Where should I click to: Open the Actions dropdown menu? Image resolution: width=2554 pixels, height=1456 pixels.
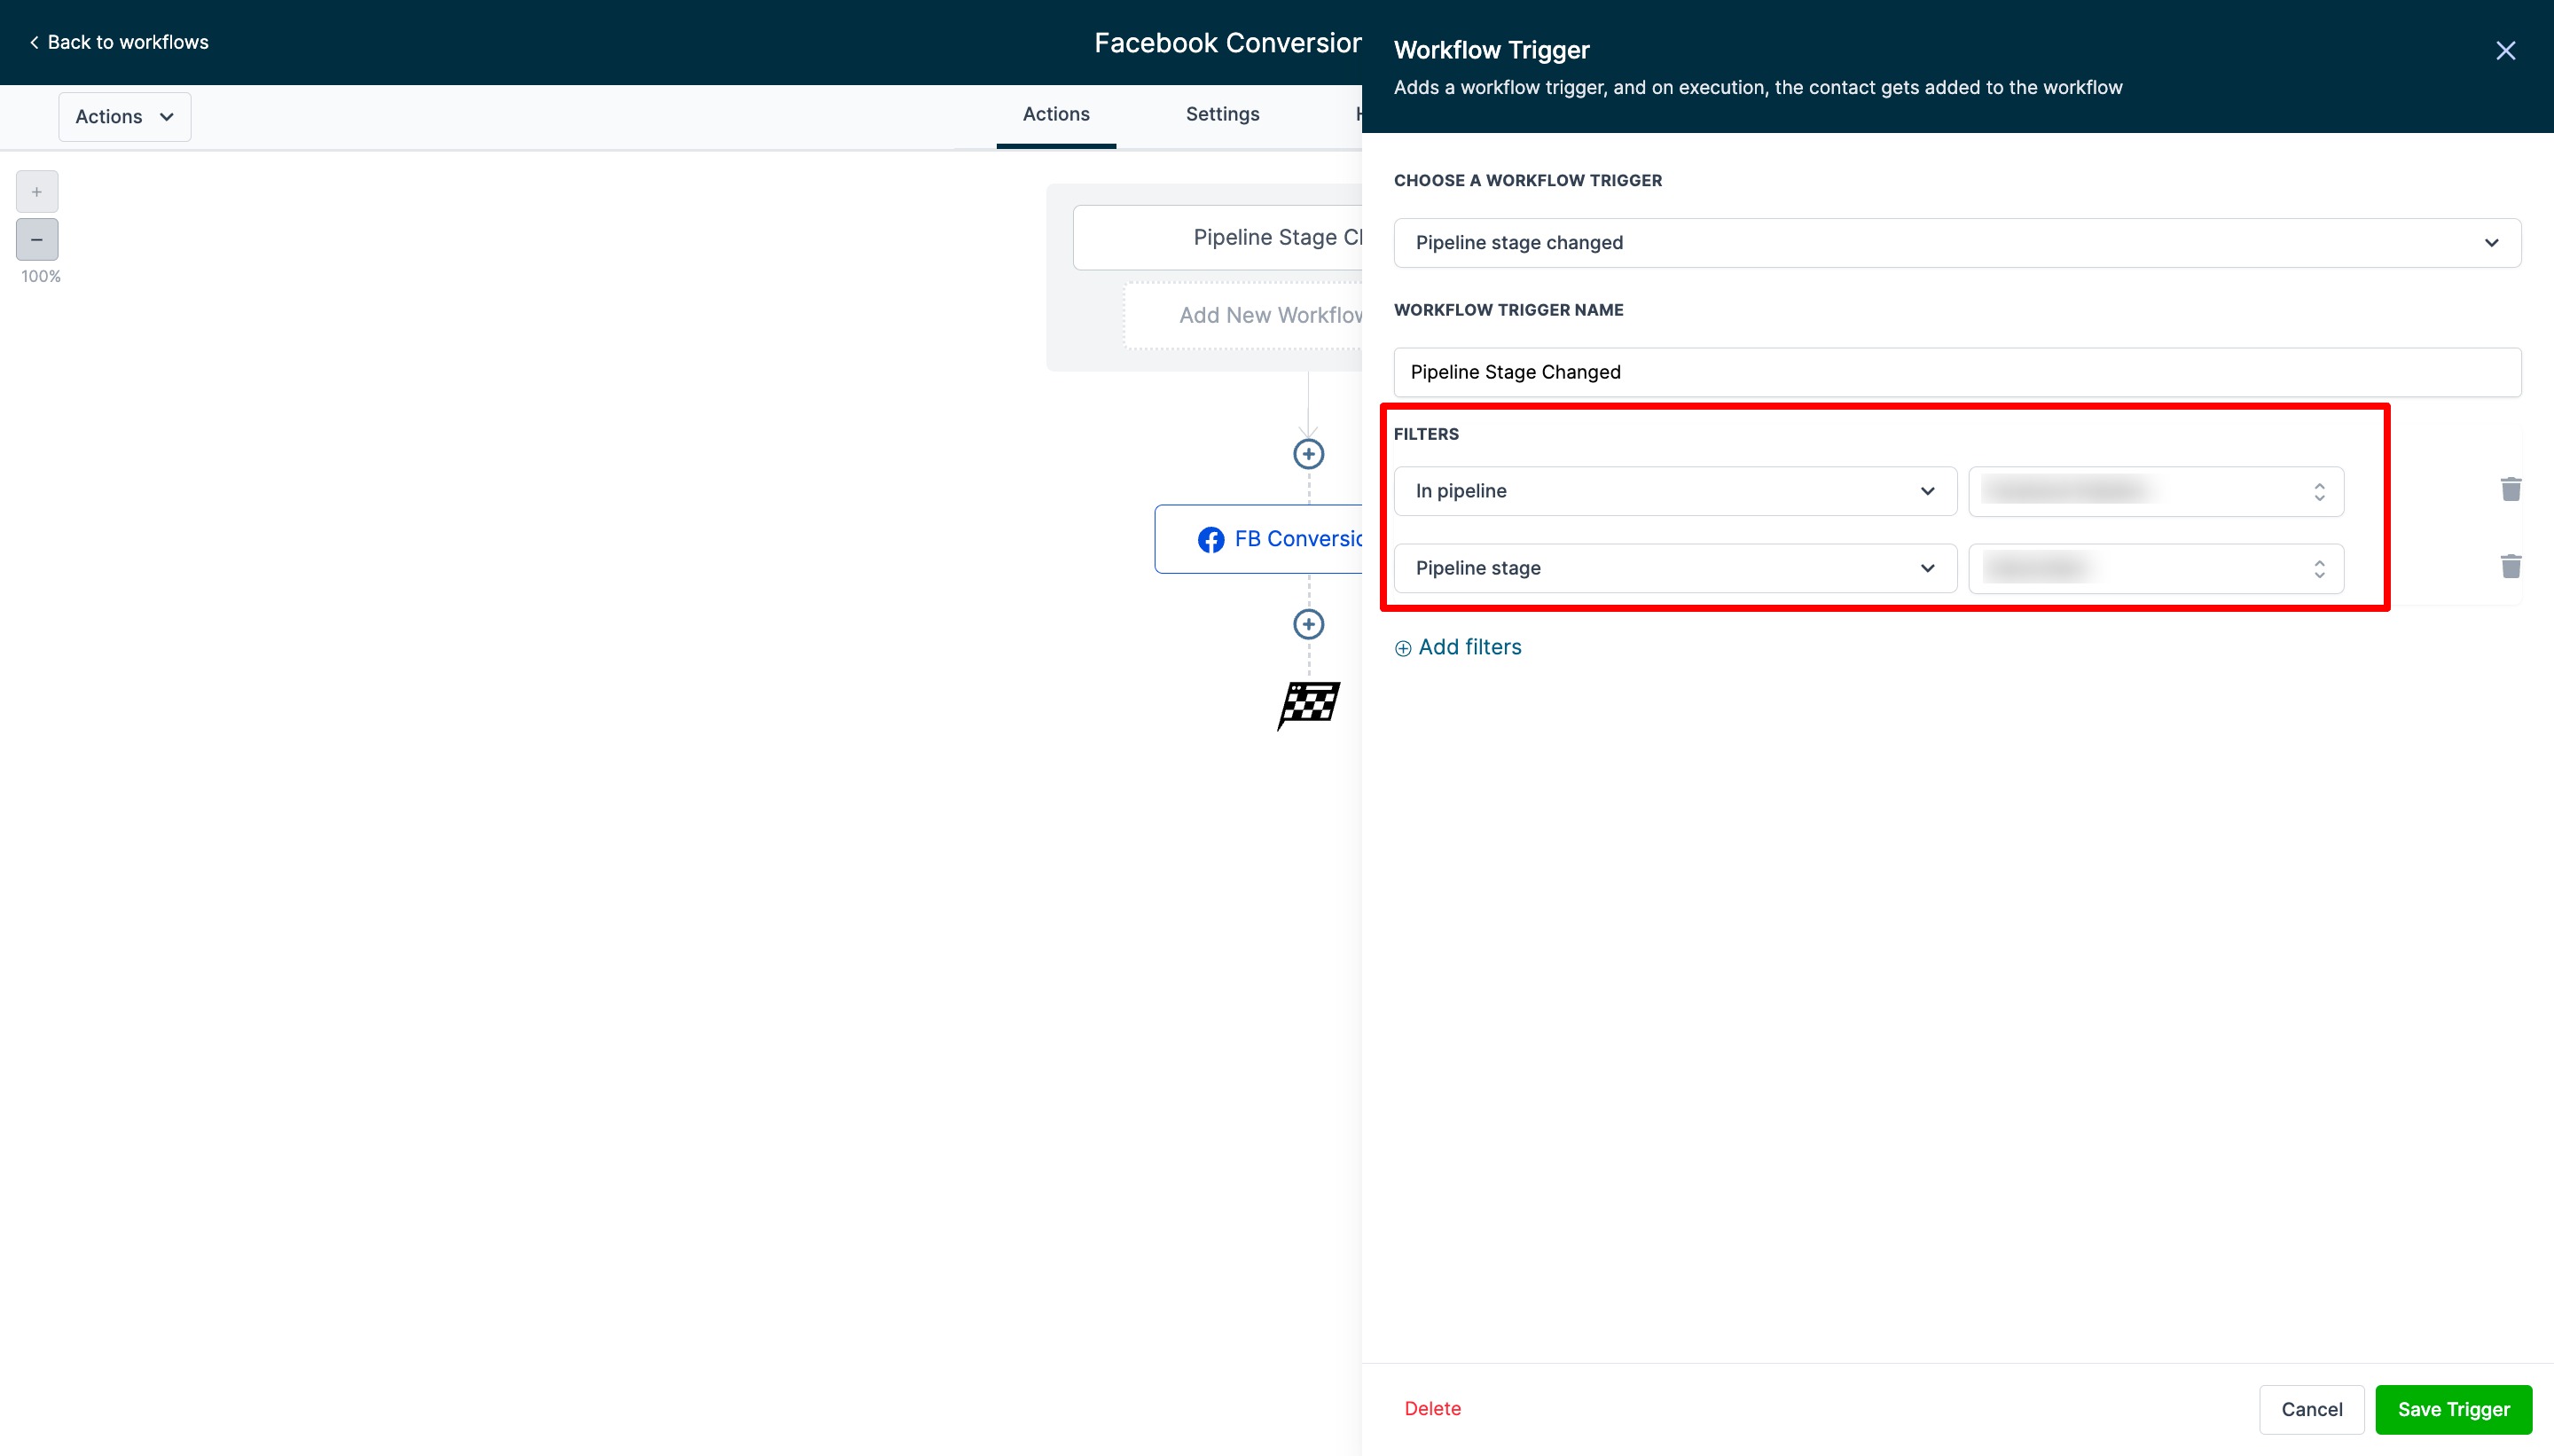click(124, 117)
